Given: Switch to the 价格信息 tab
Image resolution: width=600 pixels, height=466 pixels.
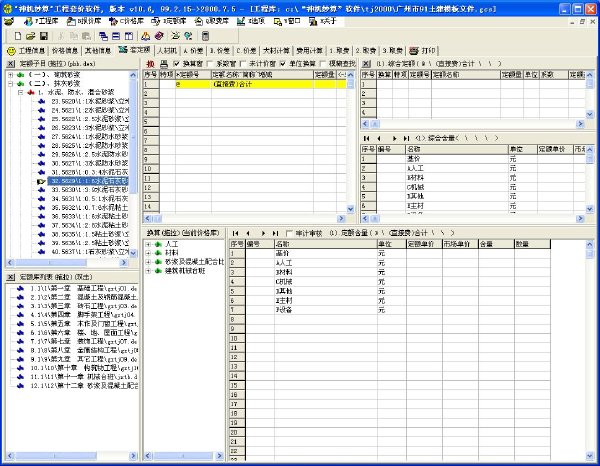Looking at the screenshot, I should point(64,51).
